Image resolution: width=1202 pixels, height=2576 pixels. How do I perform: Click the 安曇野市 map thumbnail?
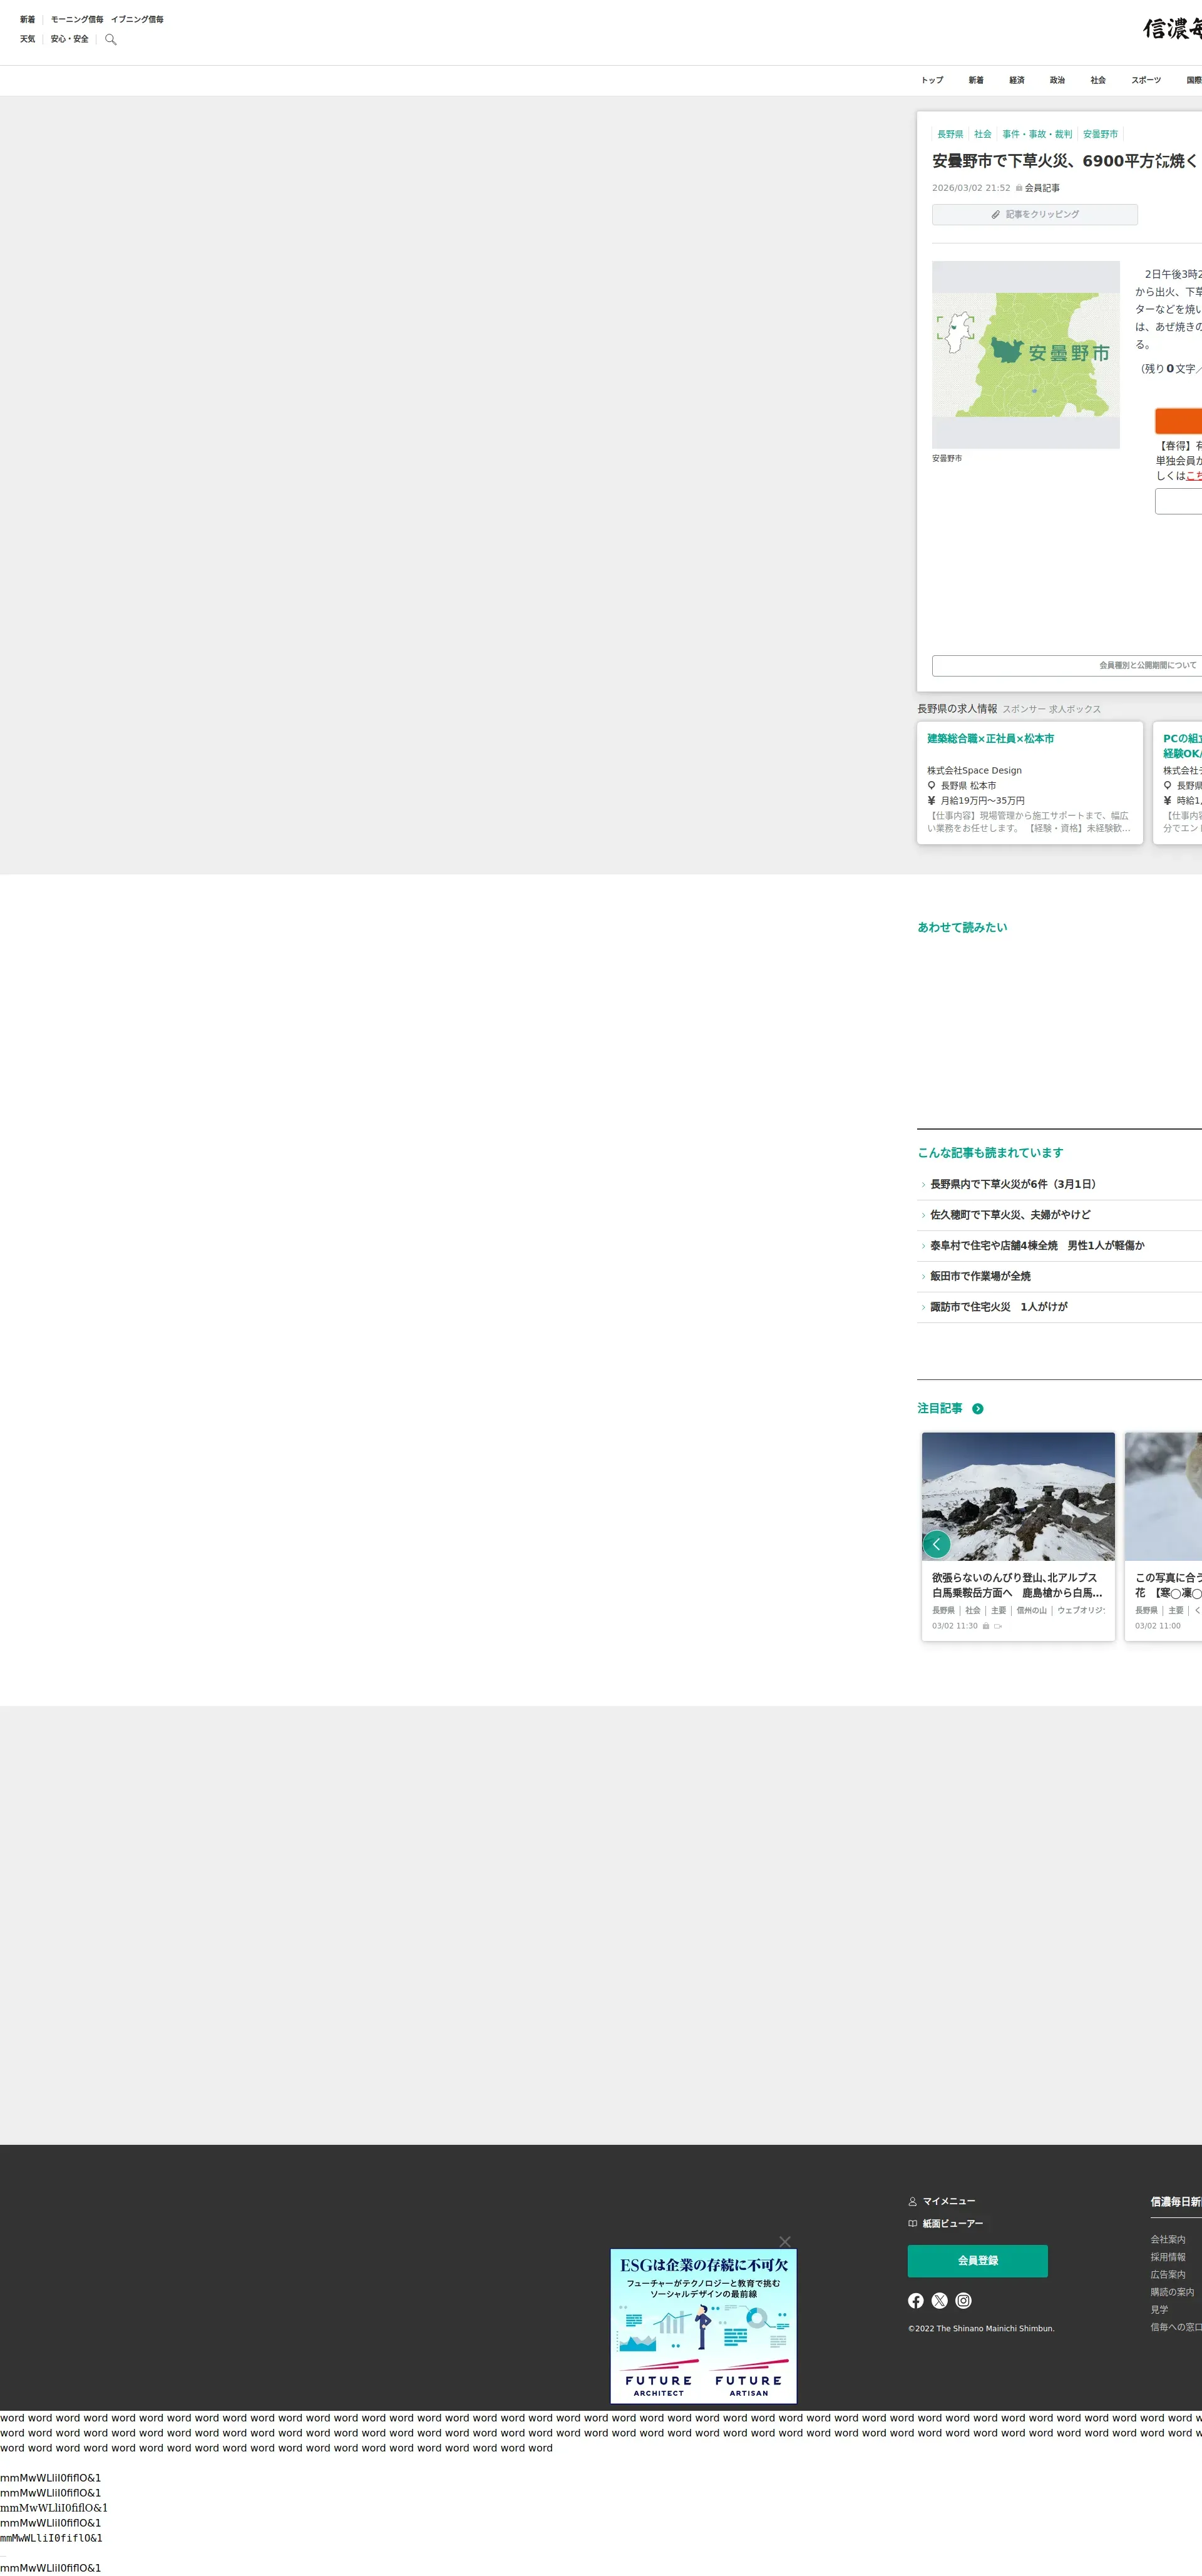pos(1025,354)
